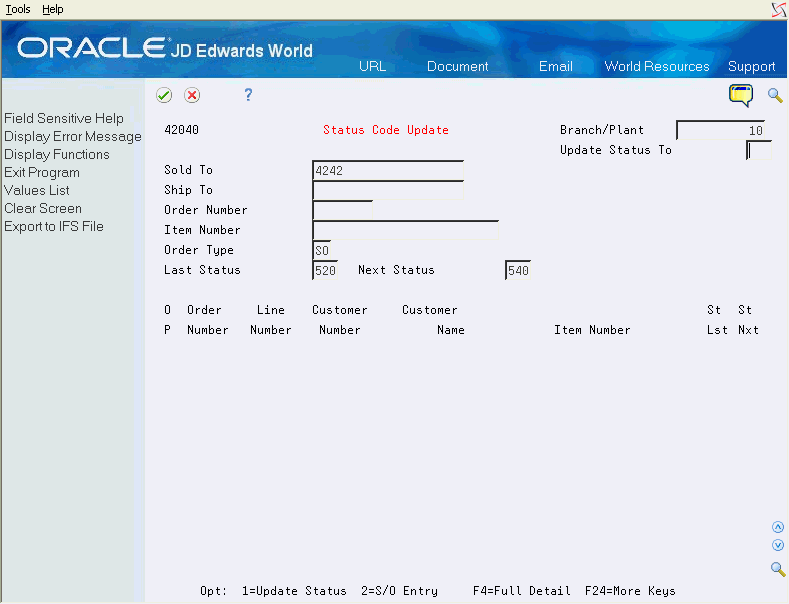Click the green checkmark OK icon
Screen dimensions: 789x604
[x=164, y=95]
